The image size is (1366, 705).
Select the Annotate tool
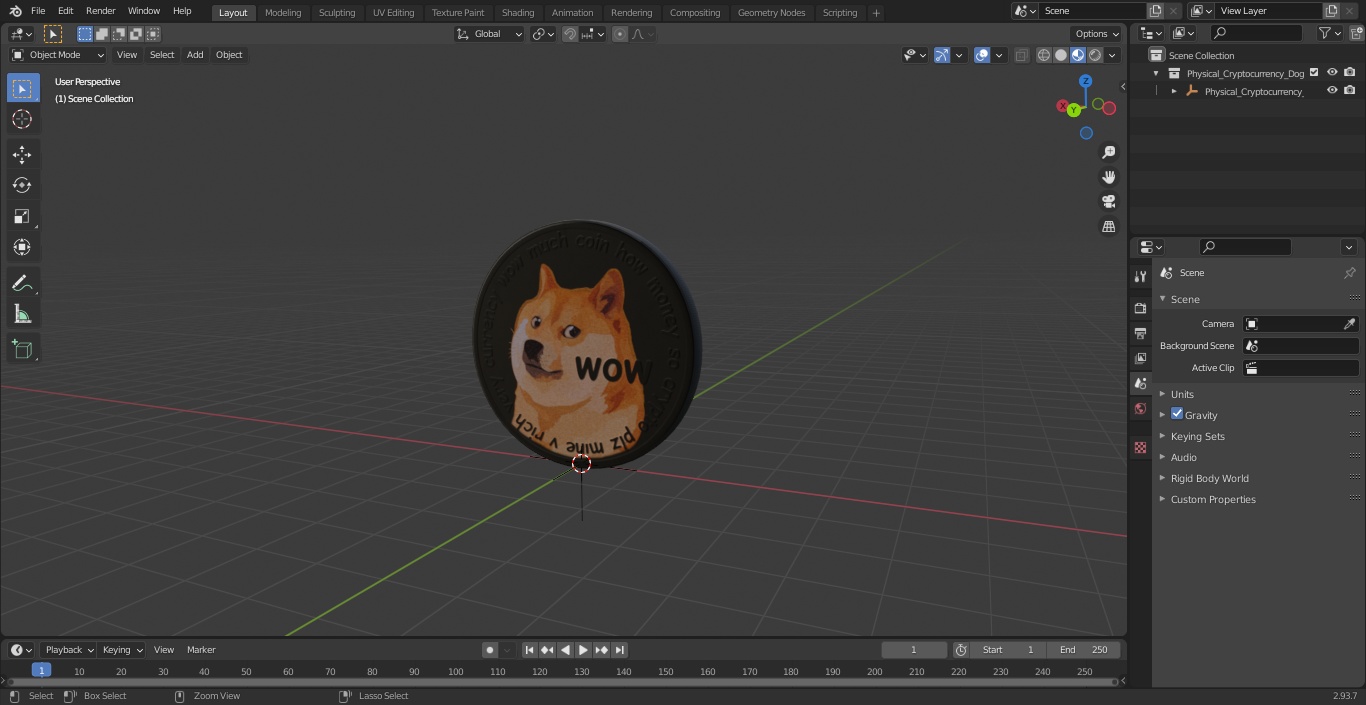22,283
